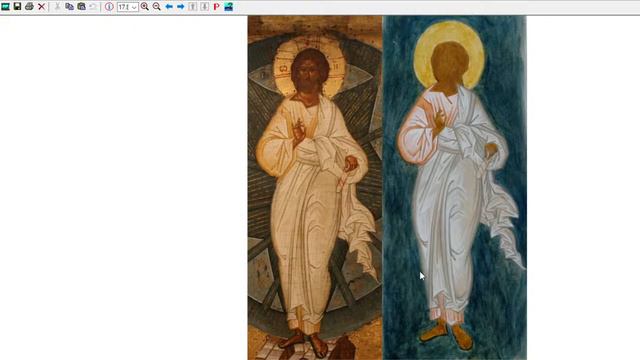Viewport: 640px width, 360px height.
Task: Paste from clipboard using the paste icon
Action: point(81,7)
